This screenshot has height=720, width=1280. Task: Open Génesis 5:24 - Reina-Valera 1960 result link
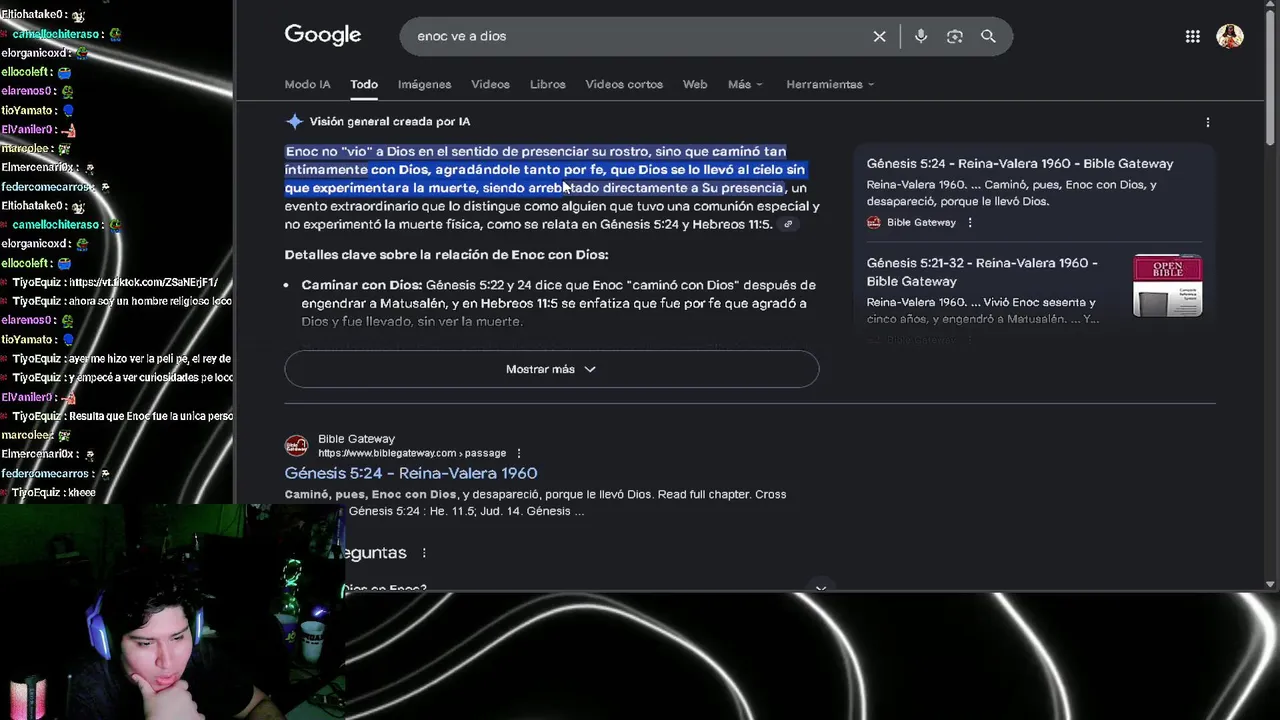point(411,473)
